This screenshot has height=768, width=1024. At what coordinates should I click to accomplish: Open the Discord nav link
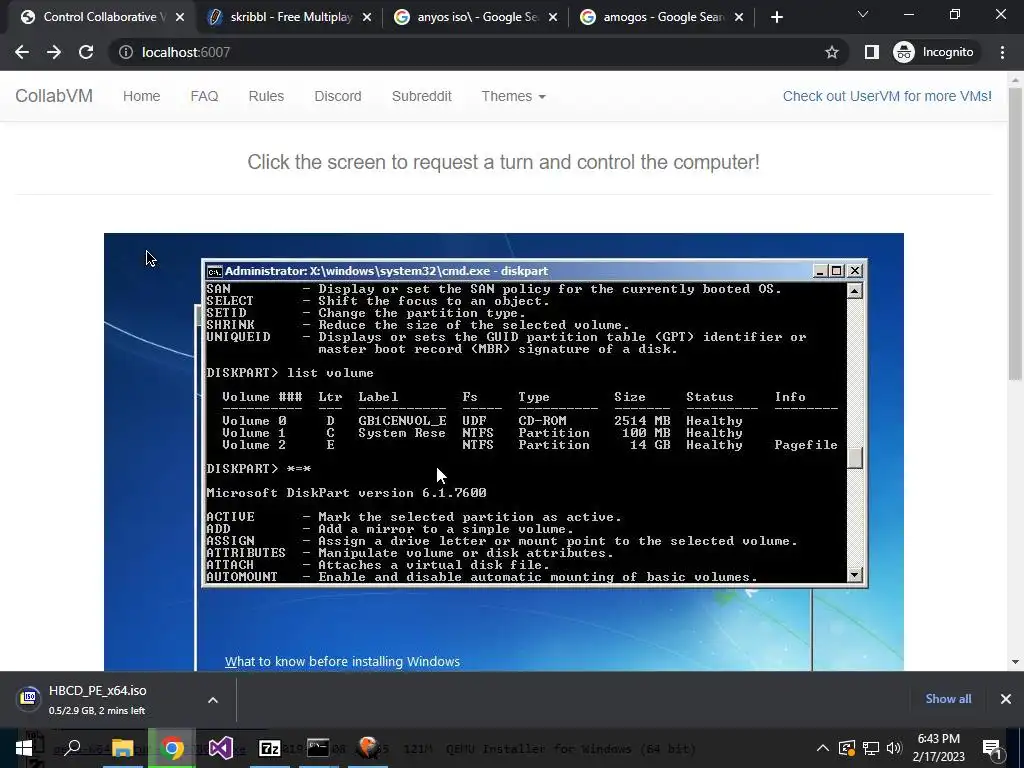pyautogui.click(x=338, y=96)
